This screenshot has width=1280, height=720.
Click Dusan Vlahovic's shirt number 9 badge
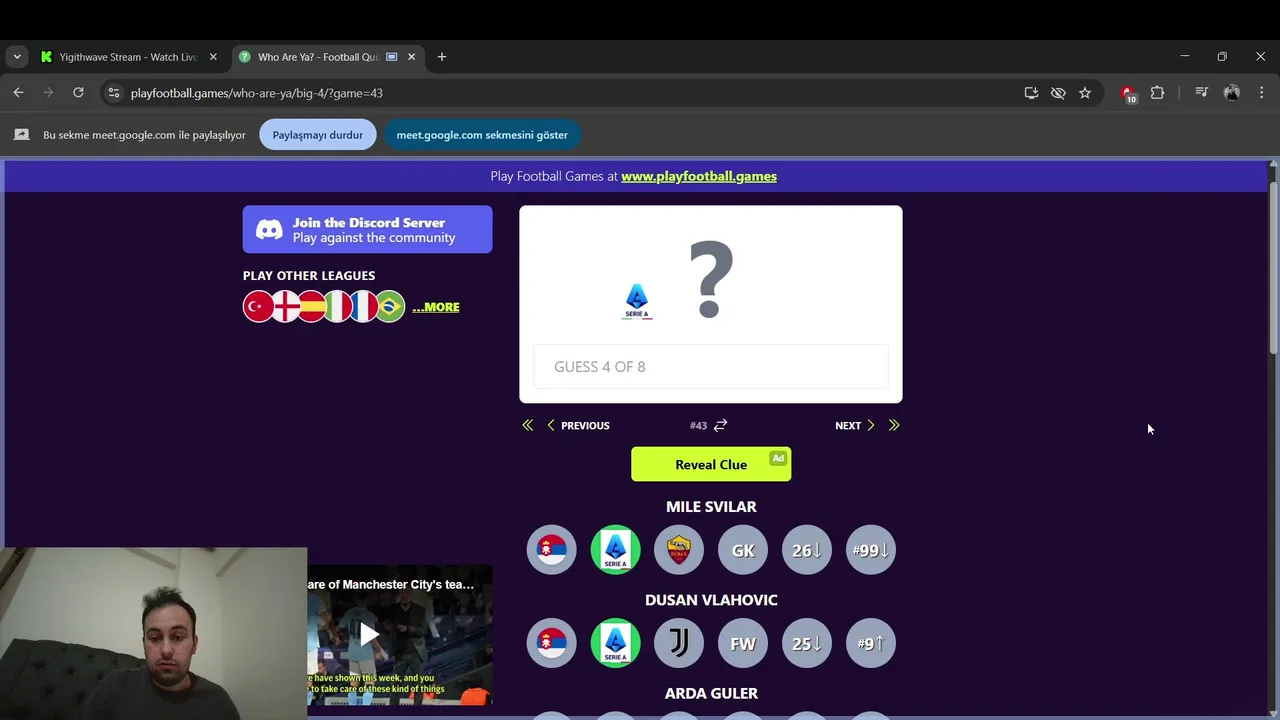pyautogui.click(x=871, y=643)
